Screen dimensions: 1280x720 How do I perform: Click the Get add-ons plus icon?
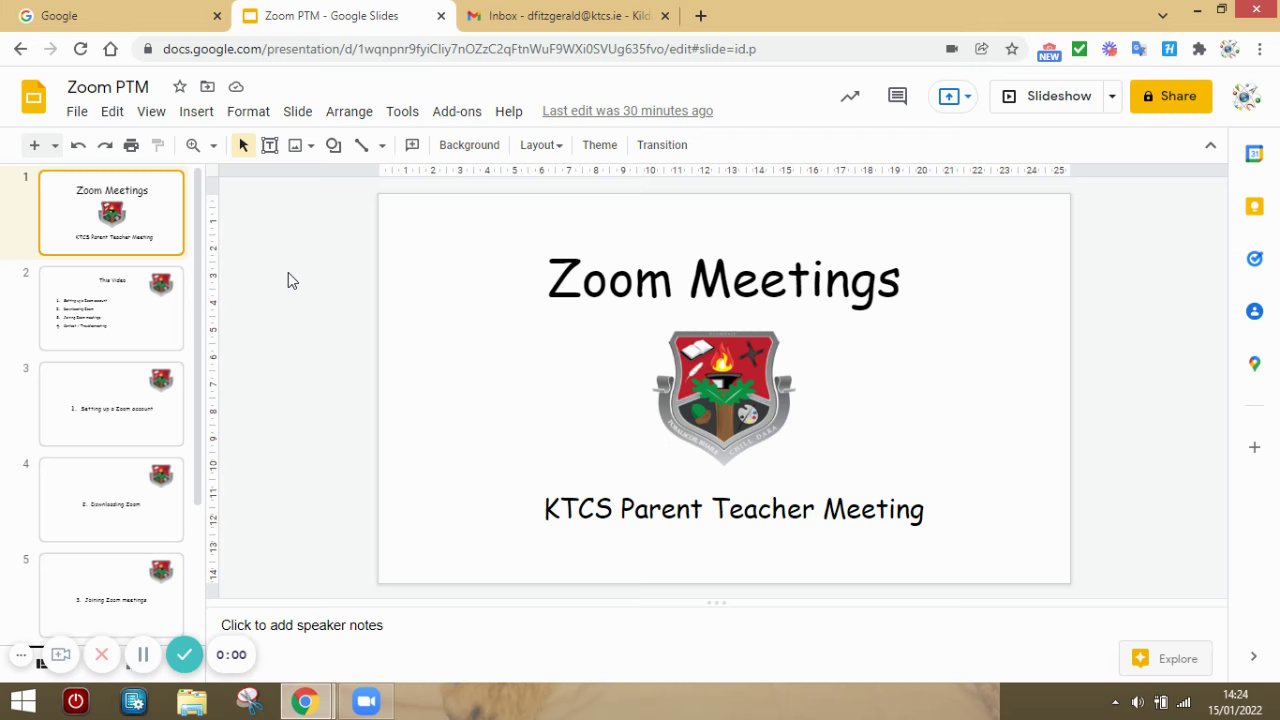click(1254, 447)
